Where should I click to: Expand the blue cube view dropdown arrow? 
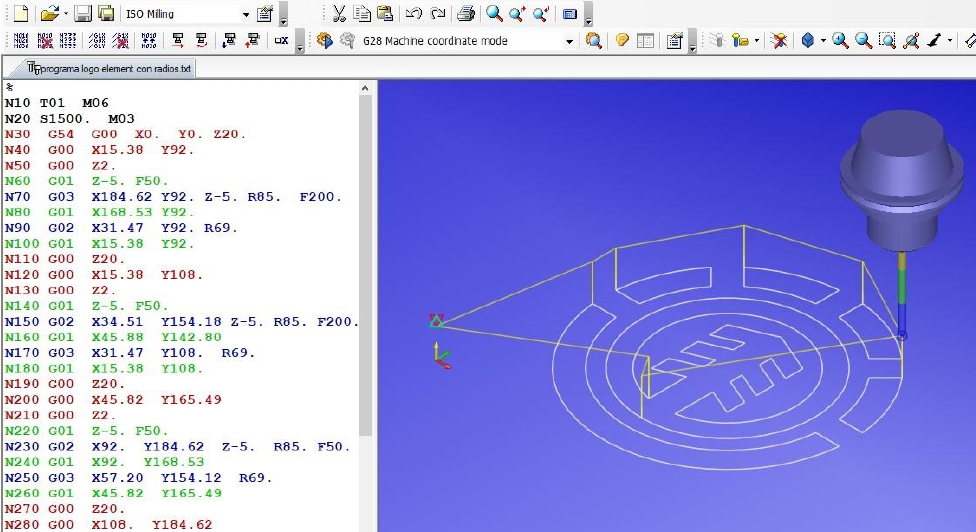pyautogui.click(x=823, y=40)
